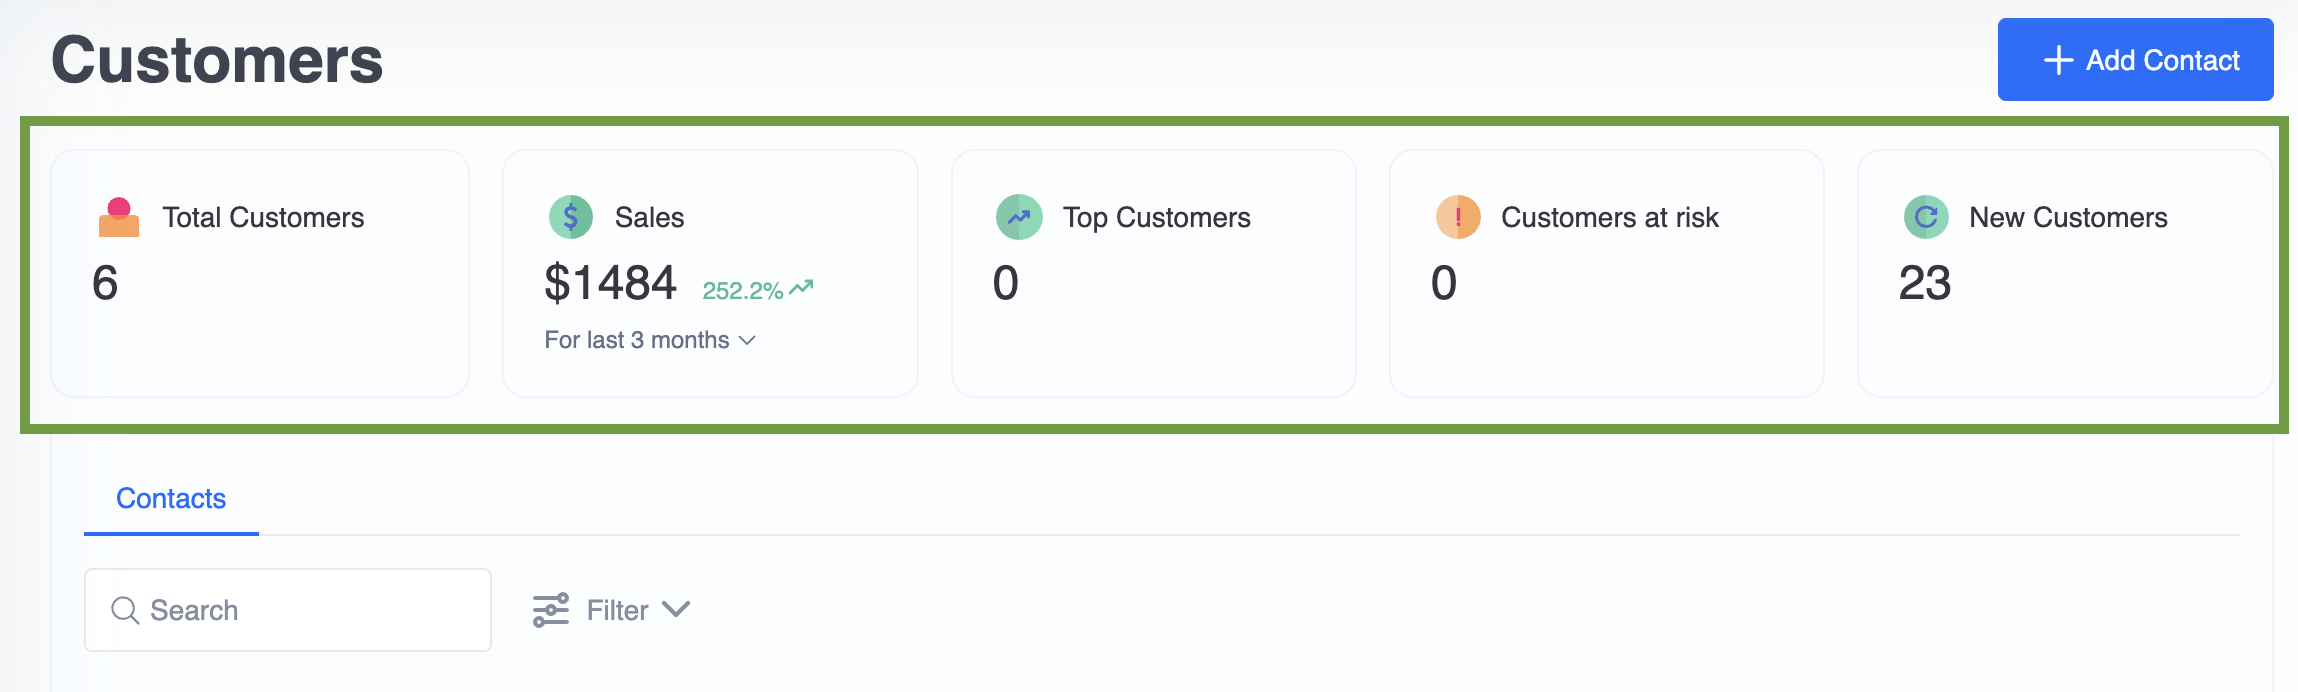Switch to the Contacts tab
This screenshot has height=692, width=2298.
171,498
